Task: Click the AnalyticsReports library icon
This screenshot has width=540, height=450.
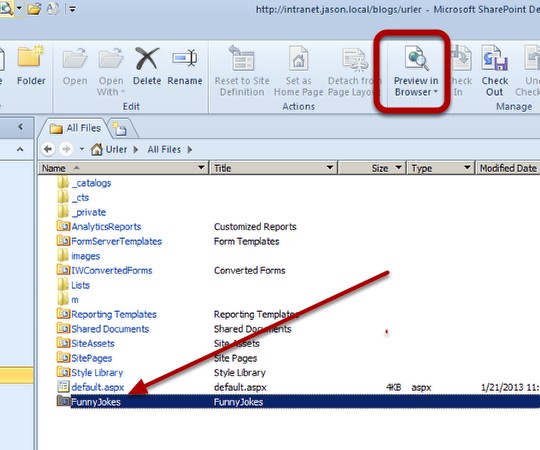Action: coord(63,226)
